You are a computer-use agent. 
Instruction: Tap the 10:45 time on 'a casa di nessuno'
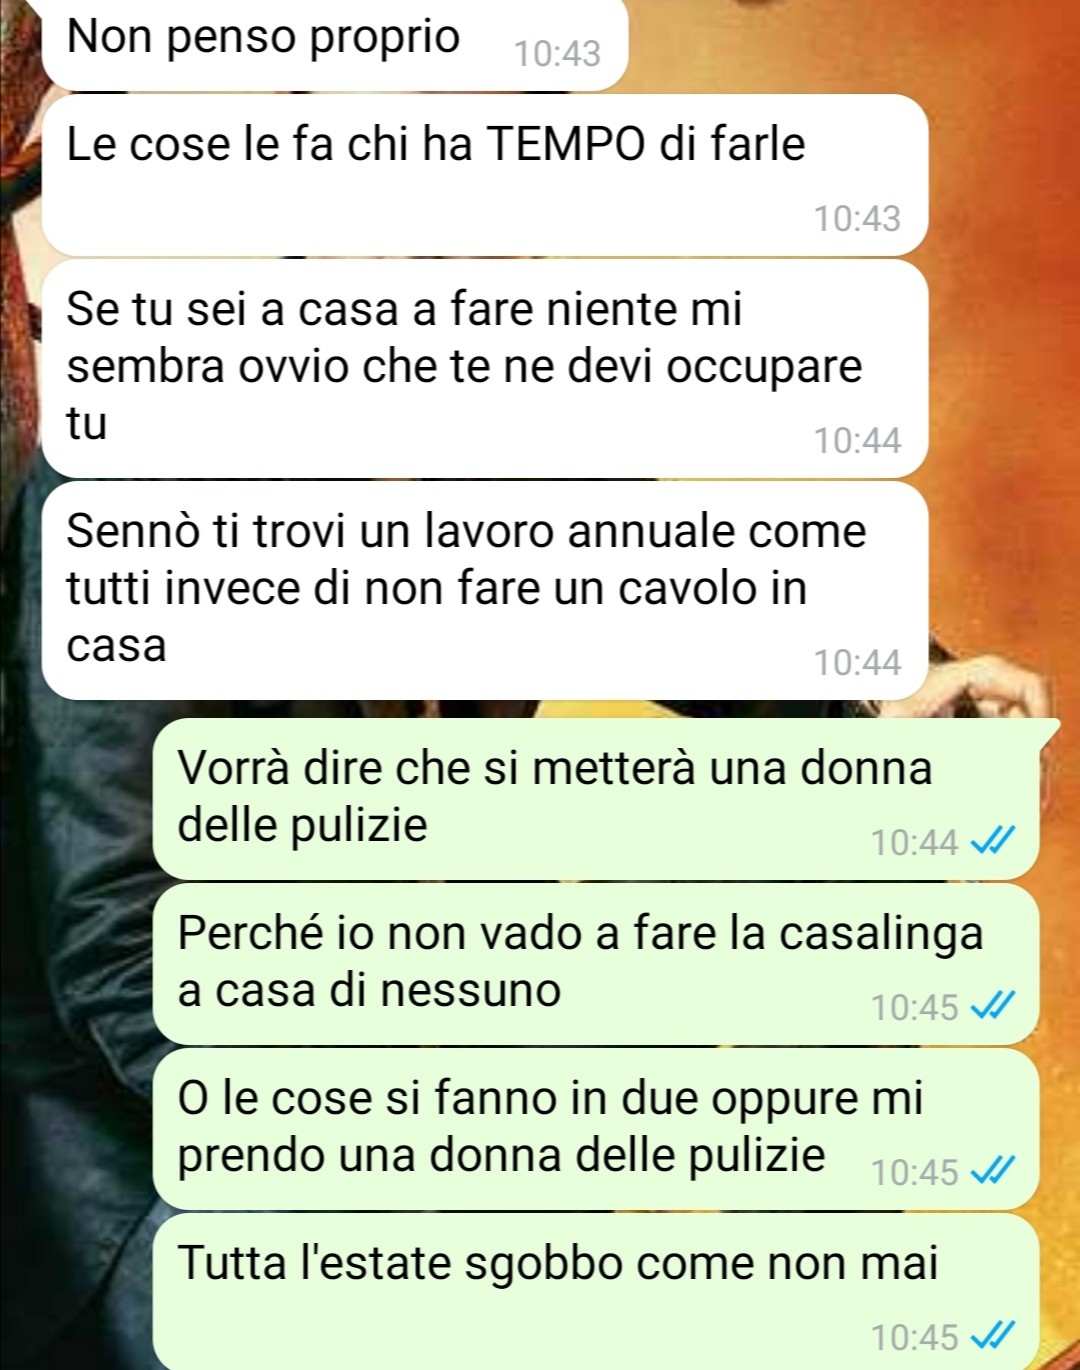click(914, 1007)
